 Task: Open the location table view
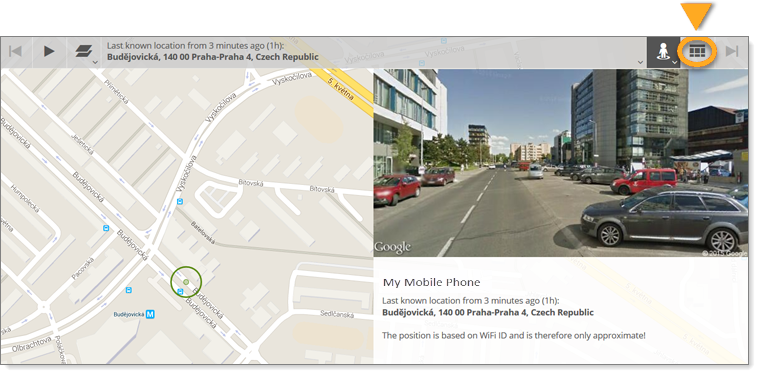pos(697,52)
